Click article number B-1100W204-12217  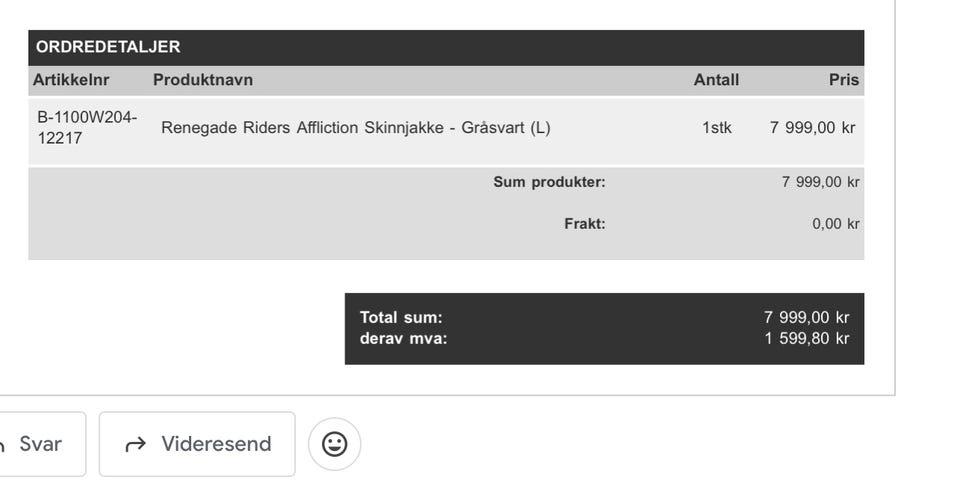tap(87, 128)
